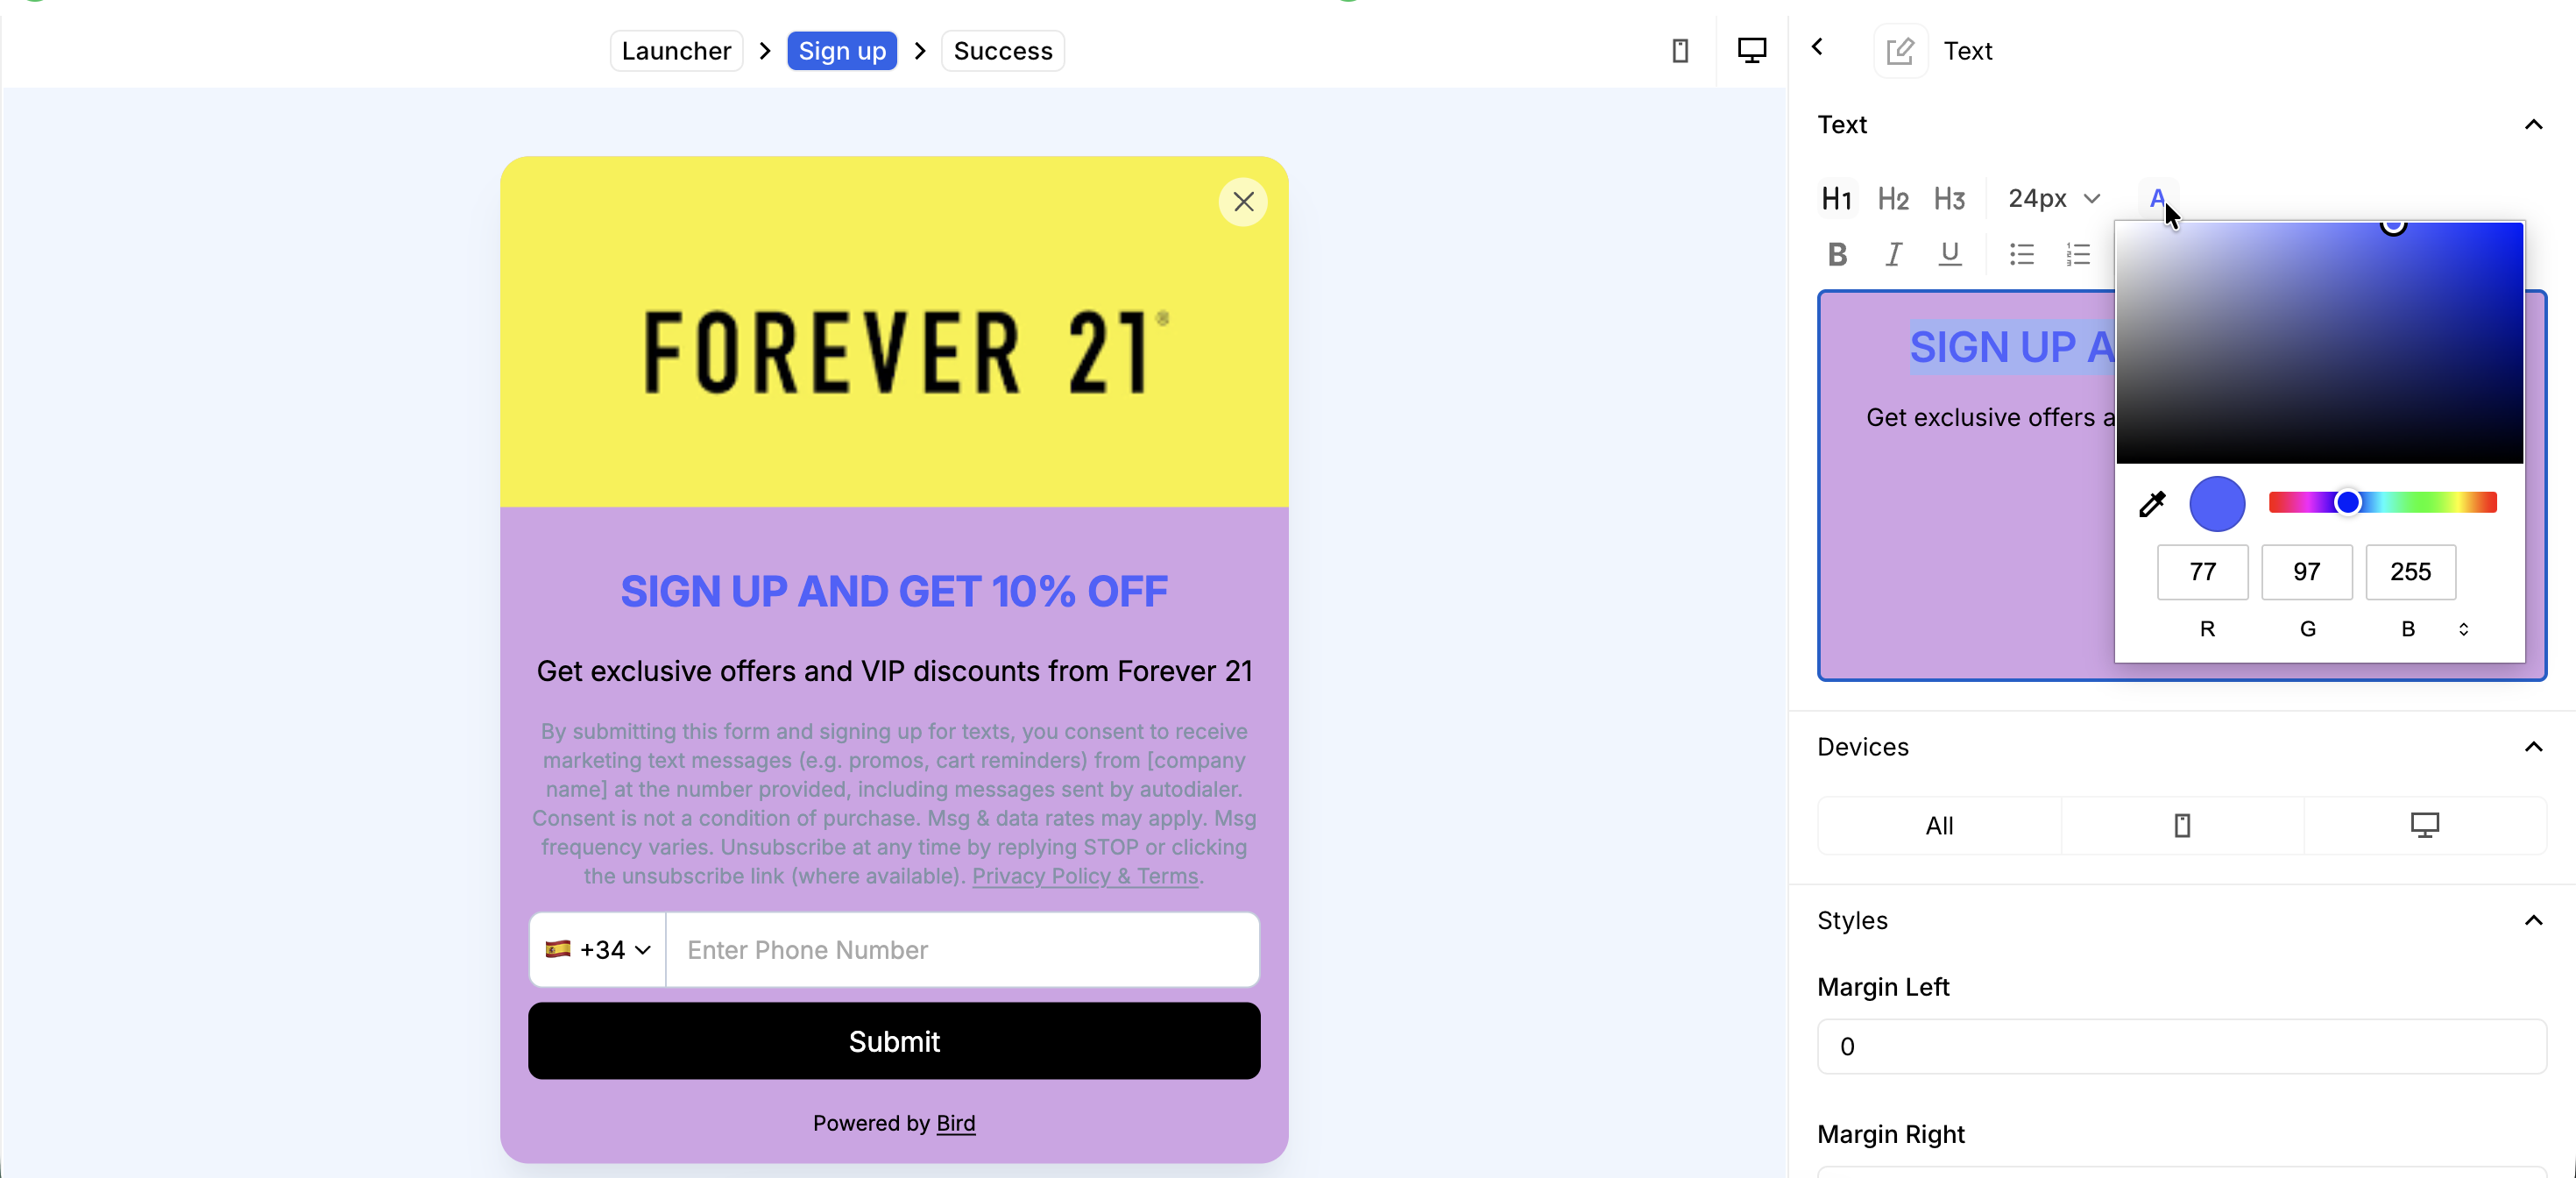Image resolution: width=2576 pixels, height=1178 pixels.
Task: Open the Privacy Policy & Terms link
Action: tap(1085, 876)
